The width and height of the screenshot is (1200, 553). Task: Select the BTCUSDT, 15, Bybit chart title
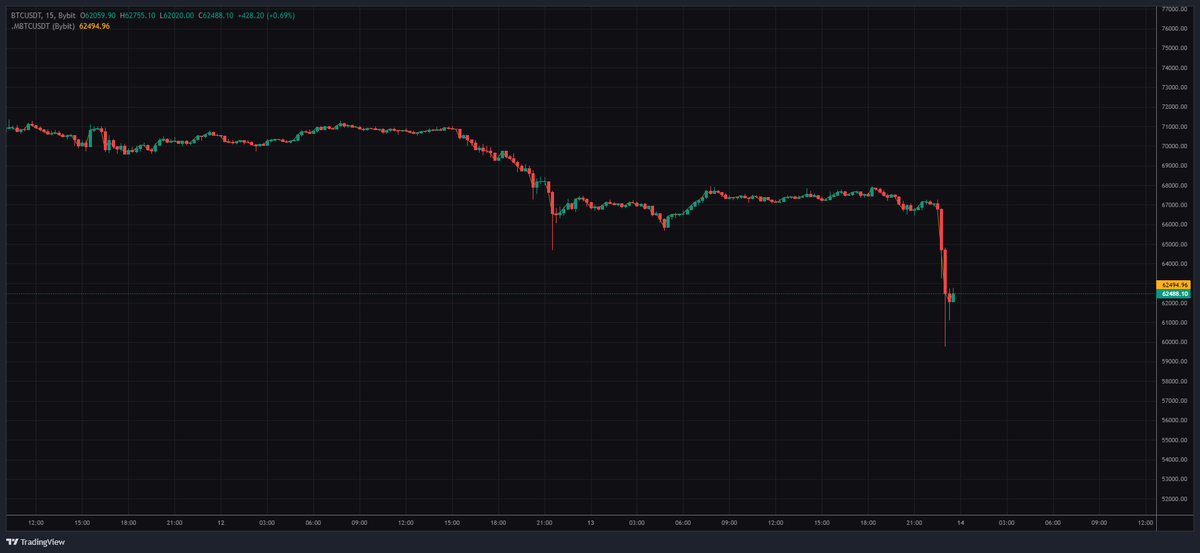pyautogui.click(x=44, y=16)
